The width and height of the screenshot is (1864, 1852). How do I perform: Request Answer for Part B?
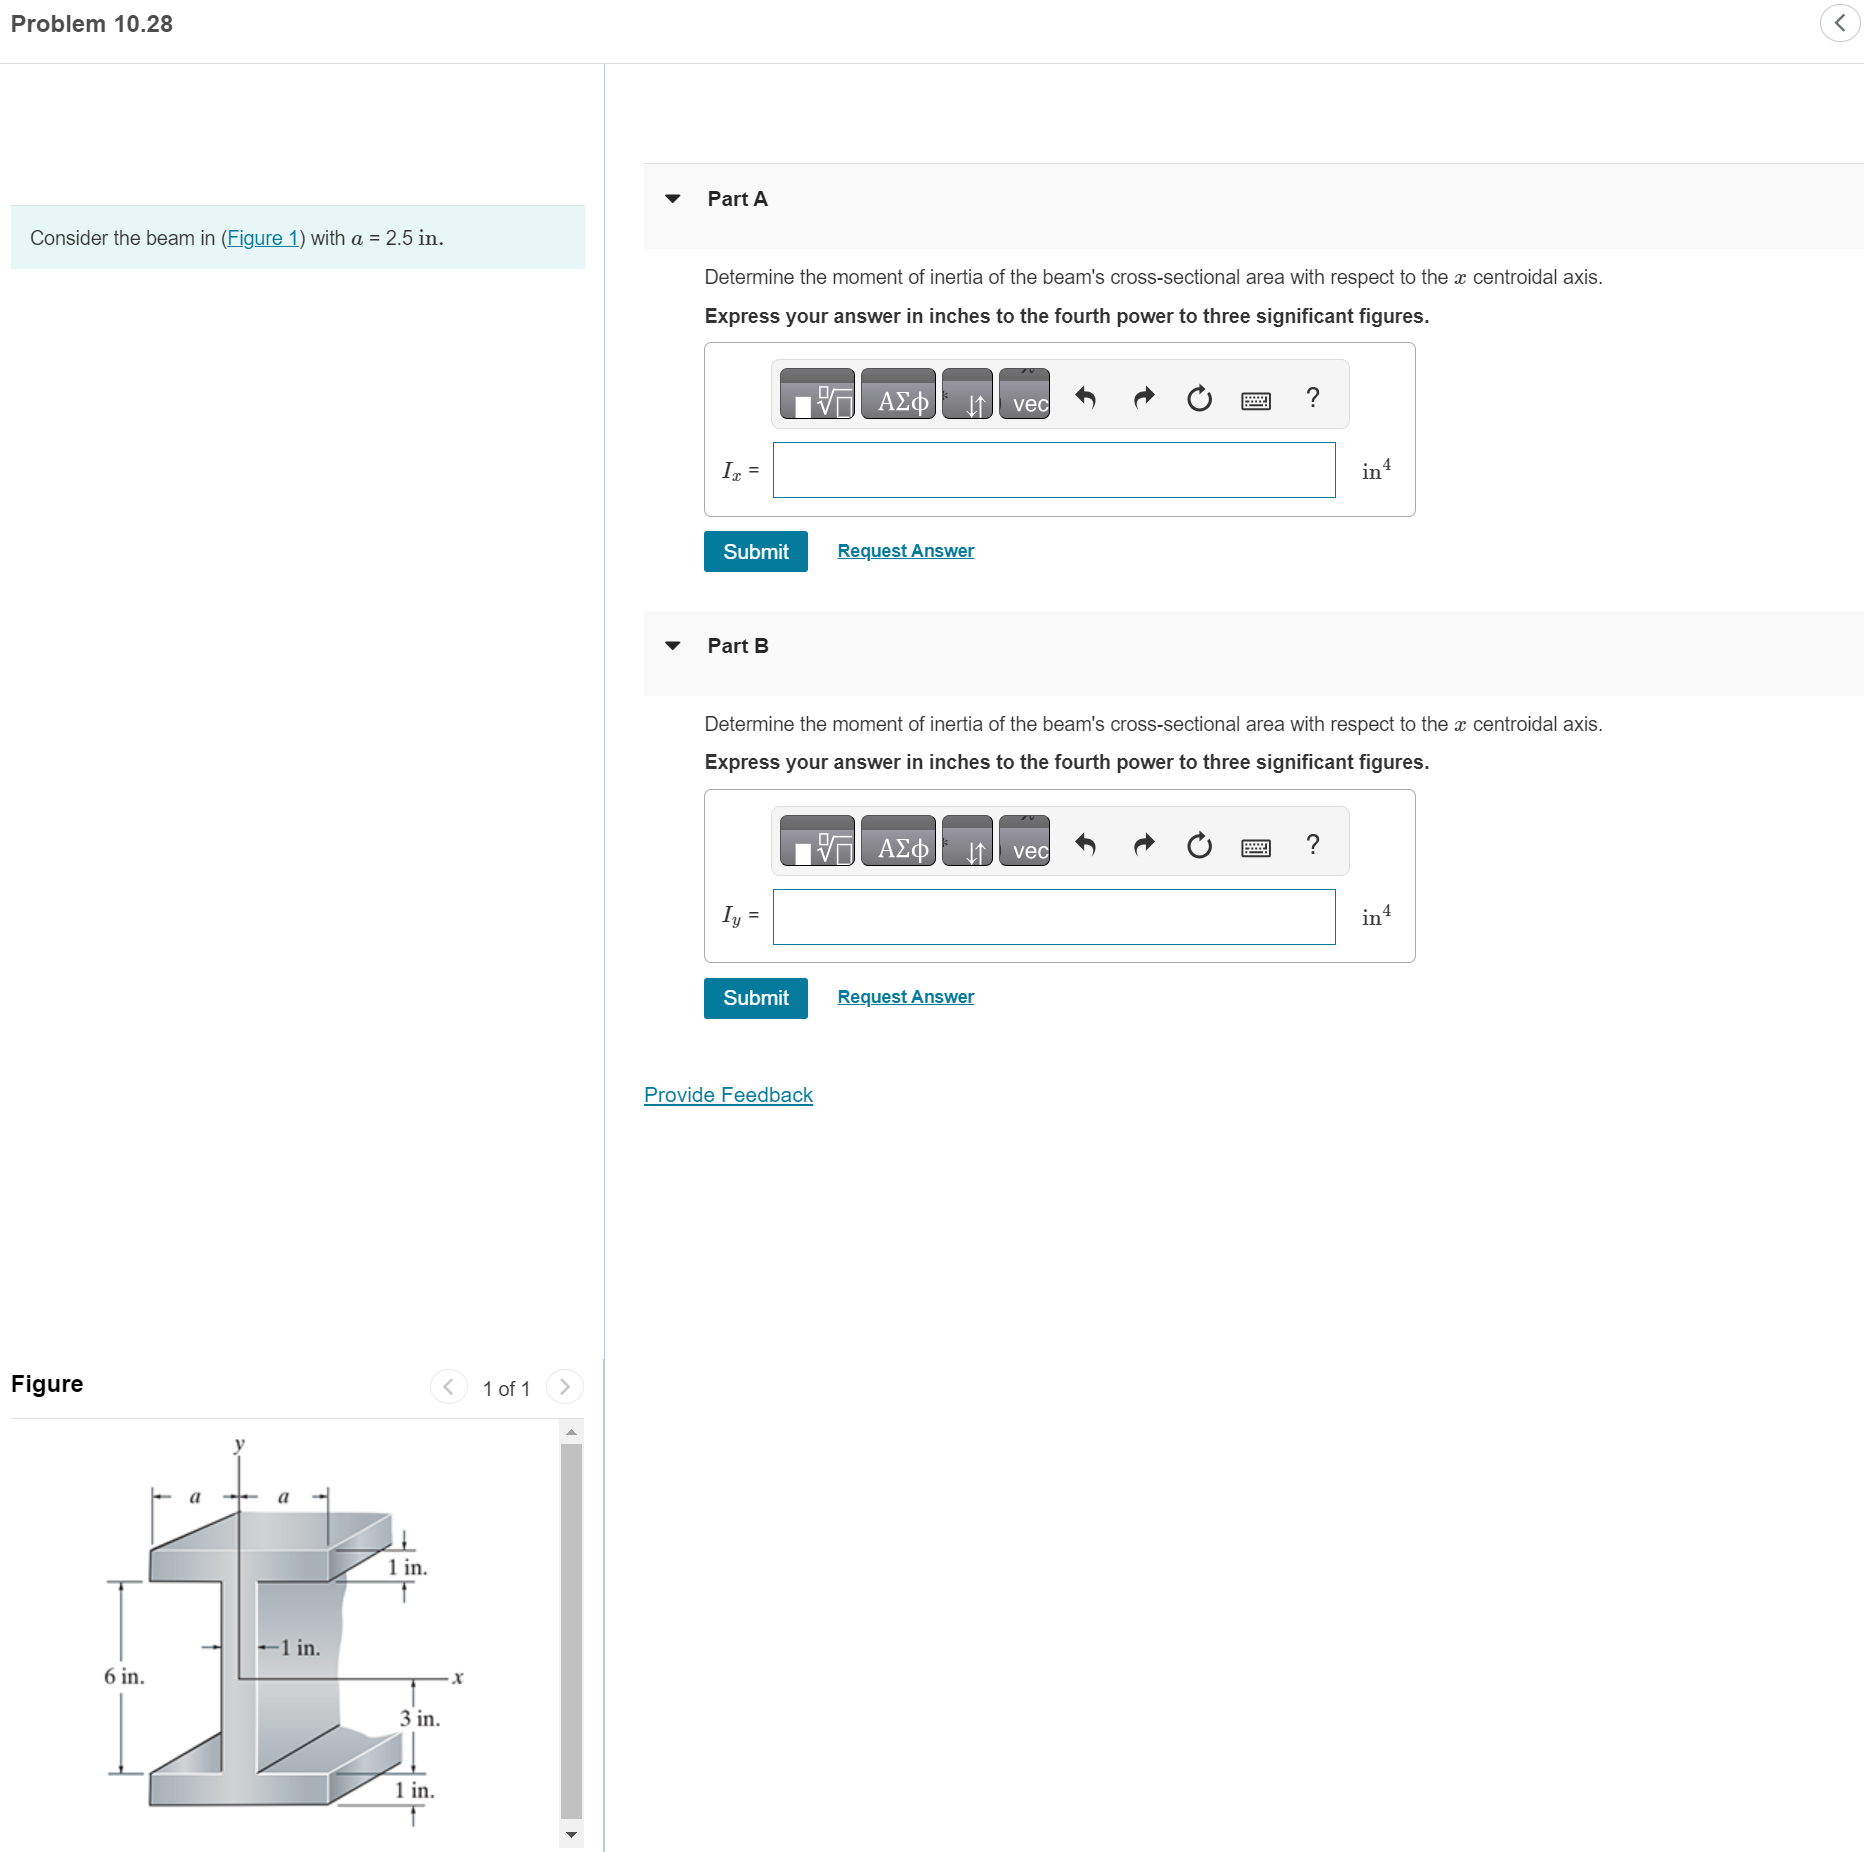pyautogui.click(x=906, y=997)
